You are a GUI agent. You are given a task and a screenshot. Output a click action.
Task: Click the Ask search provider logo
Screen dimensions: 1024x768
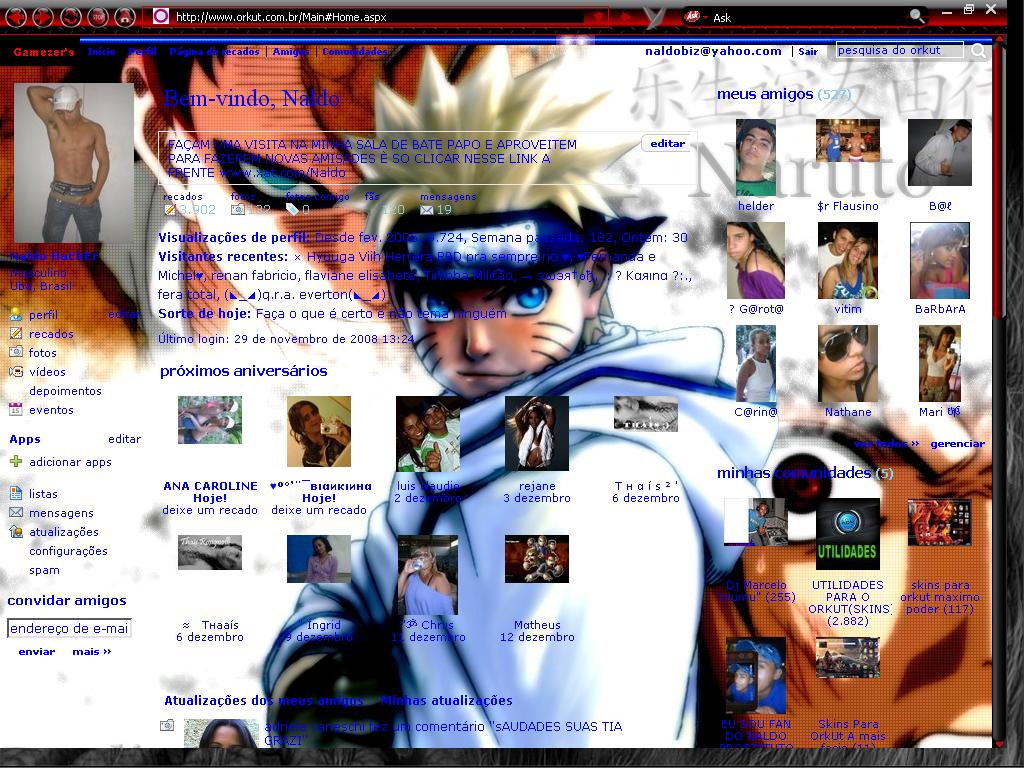click(x=692, y=16)
